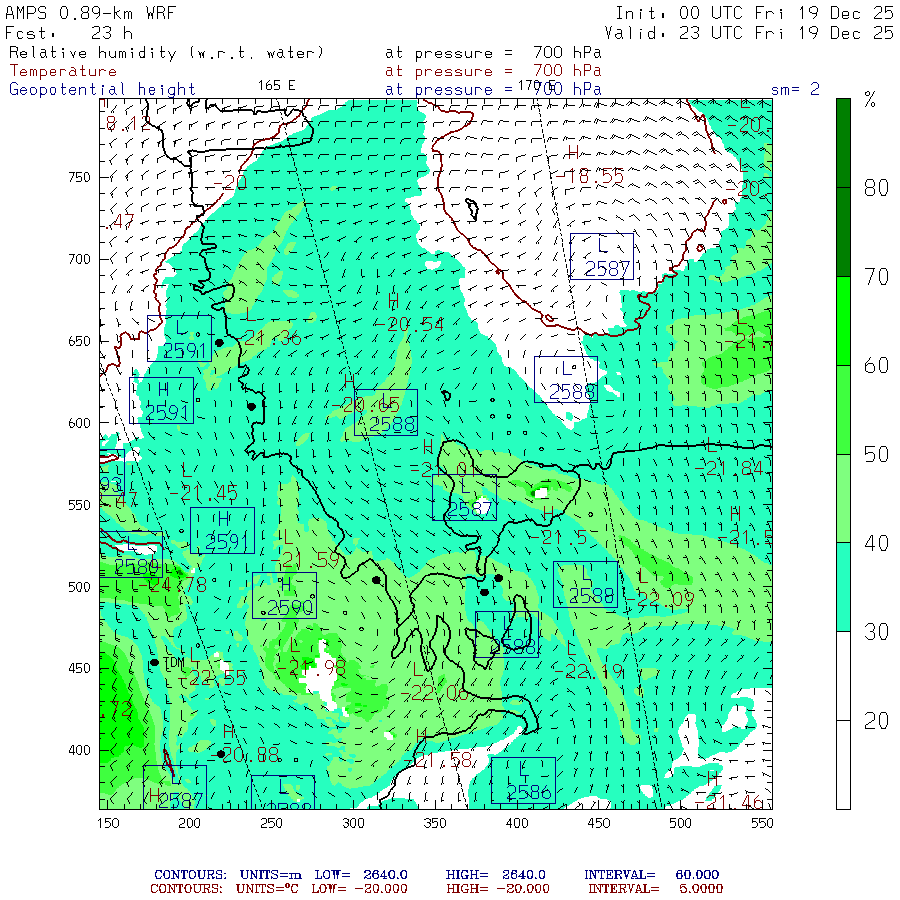900x900 pixels.
Task: Click the '750' tick label on the y-axis
Action: point(79,177)
